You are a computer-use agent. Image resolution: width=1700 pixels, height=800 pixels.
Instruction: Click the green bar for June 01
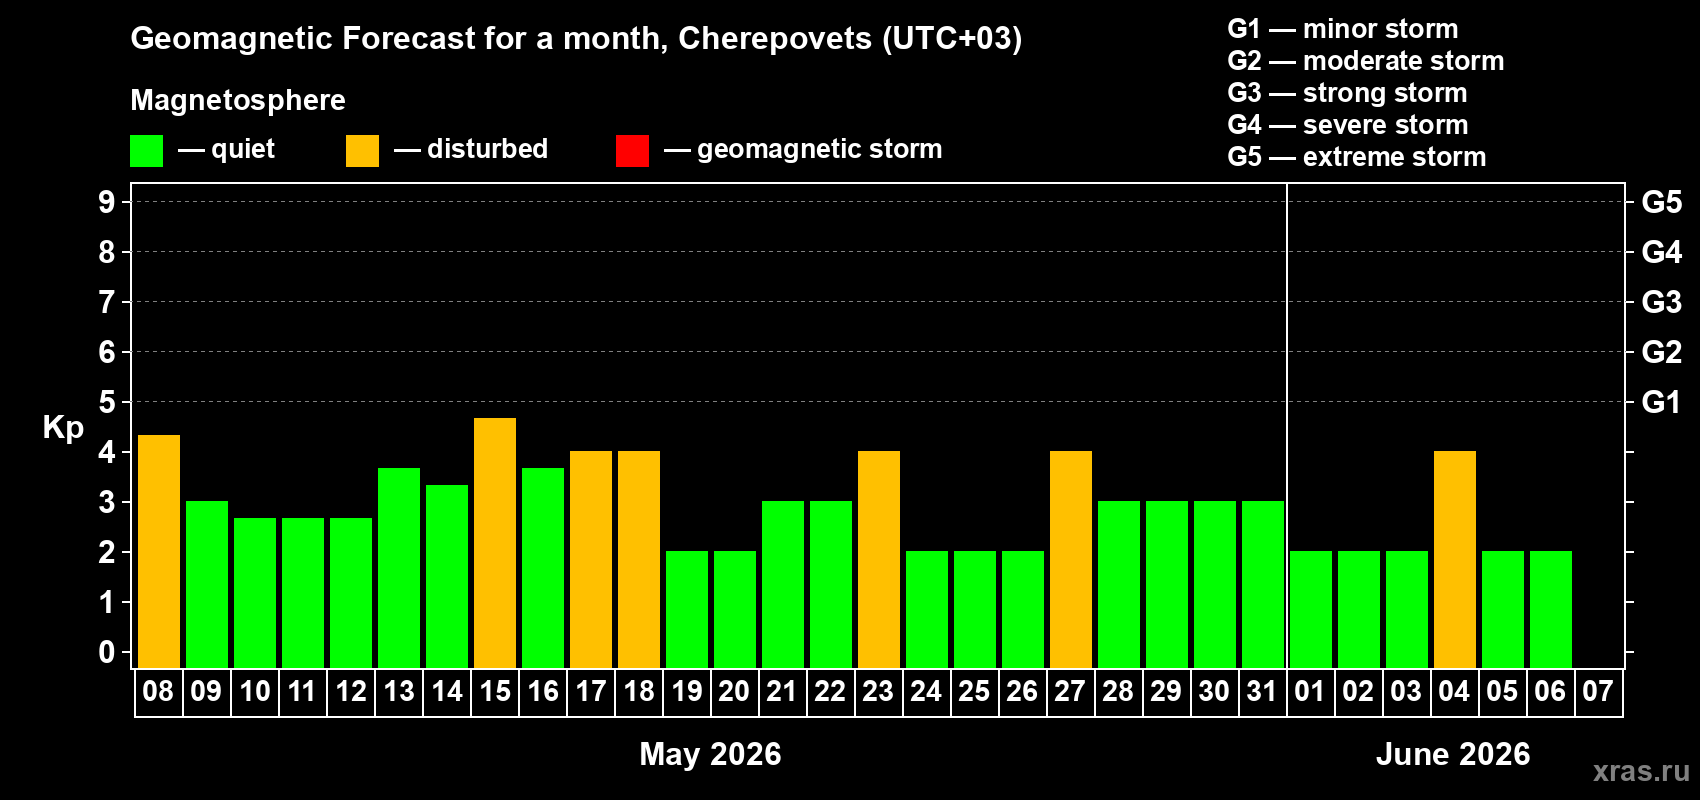(1311, 610)
